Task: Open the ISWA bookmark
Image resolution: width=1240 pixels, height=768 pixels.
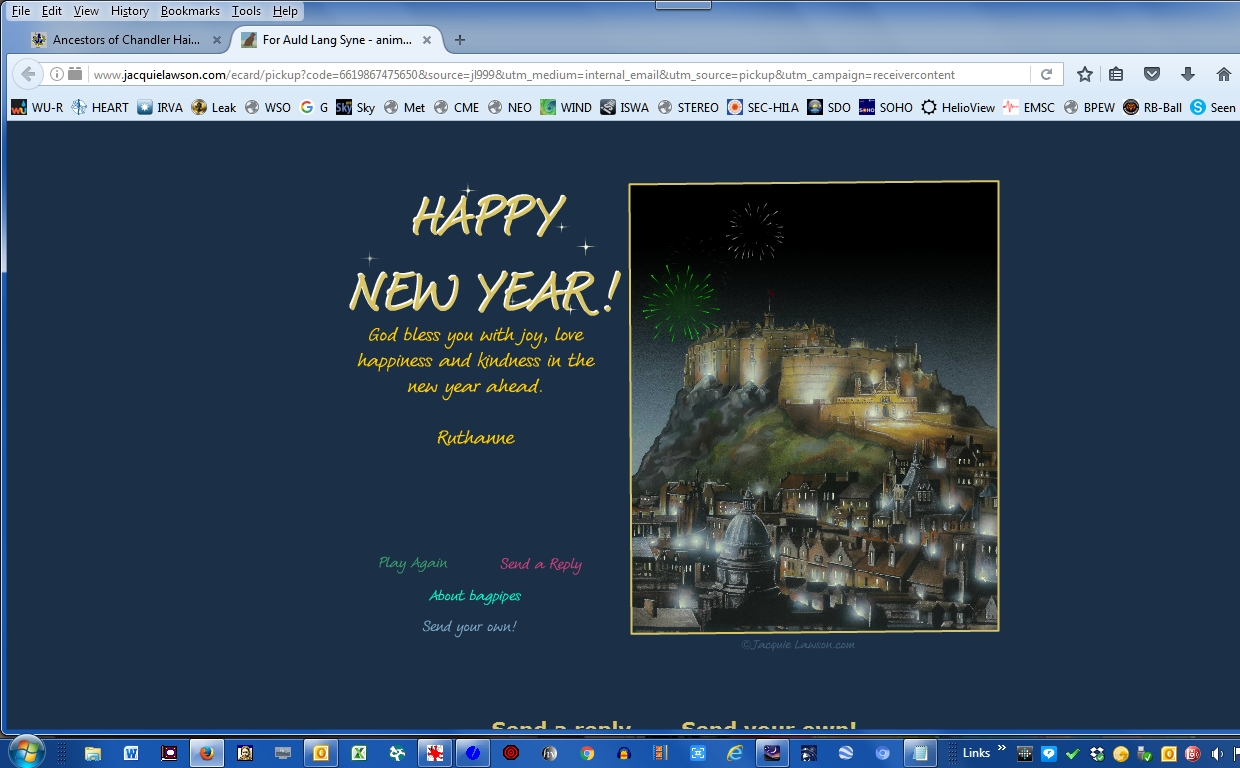Action: (x=625, y=107)
